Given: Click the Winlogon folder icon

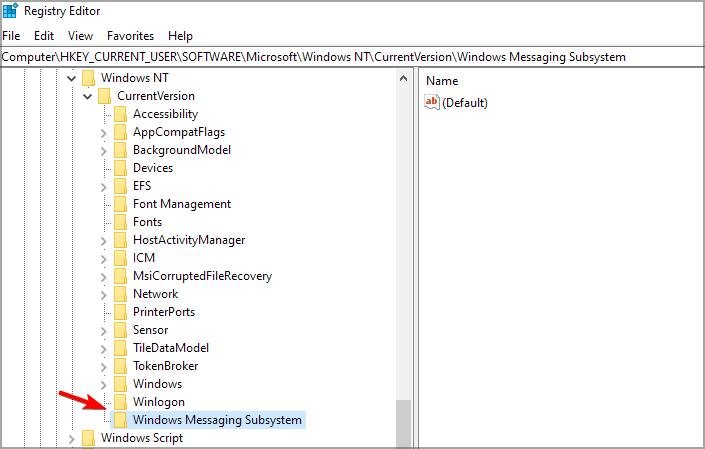Looking at the screenshot, I should [120, 402].
